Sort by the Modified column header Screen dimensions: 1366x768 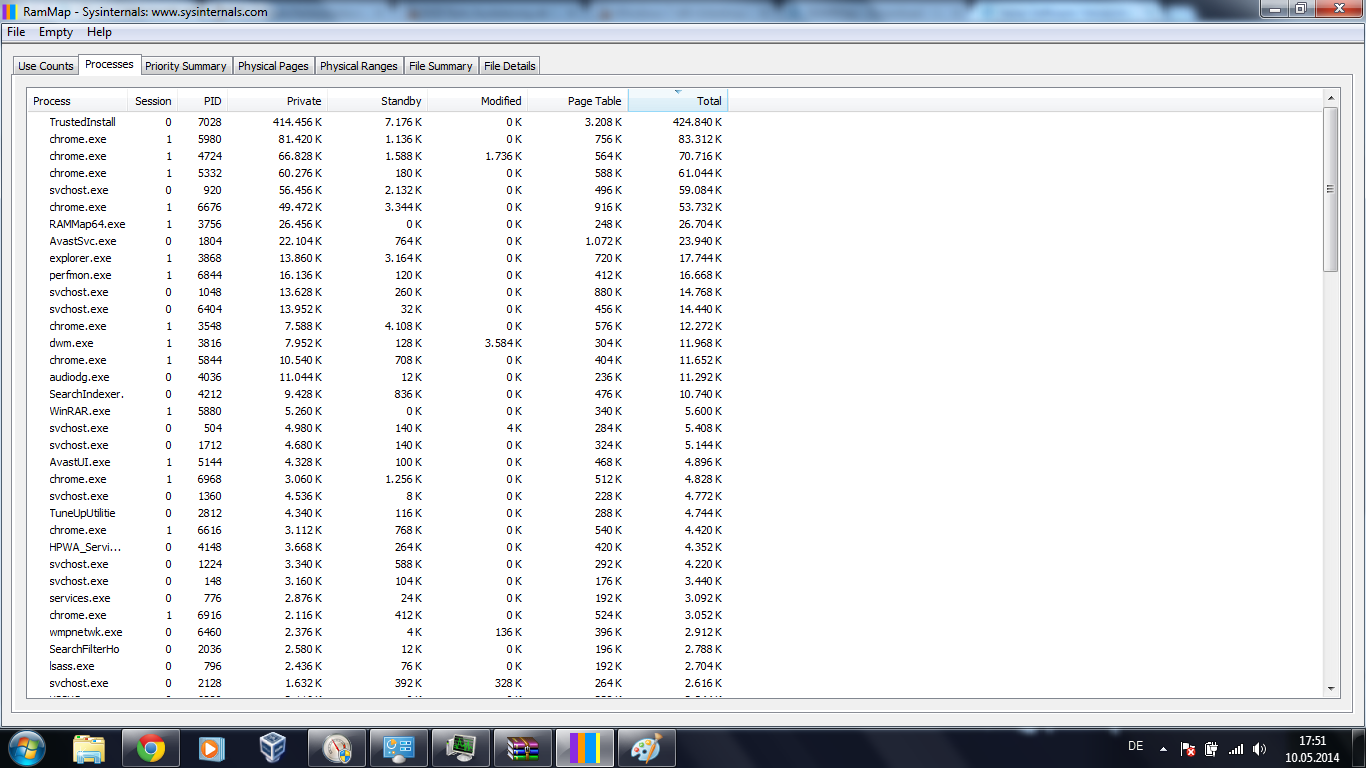(x=478, y=101)
